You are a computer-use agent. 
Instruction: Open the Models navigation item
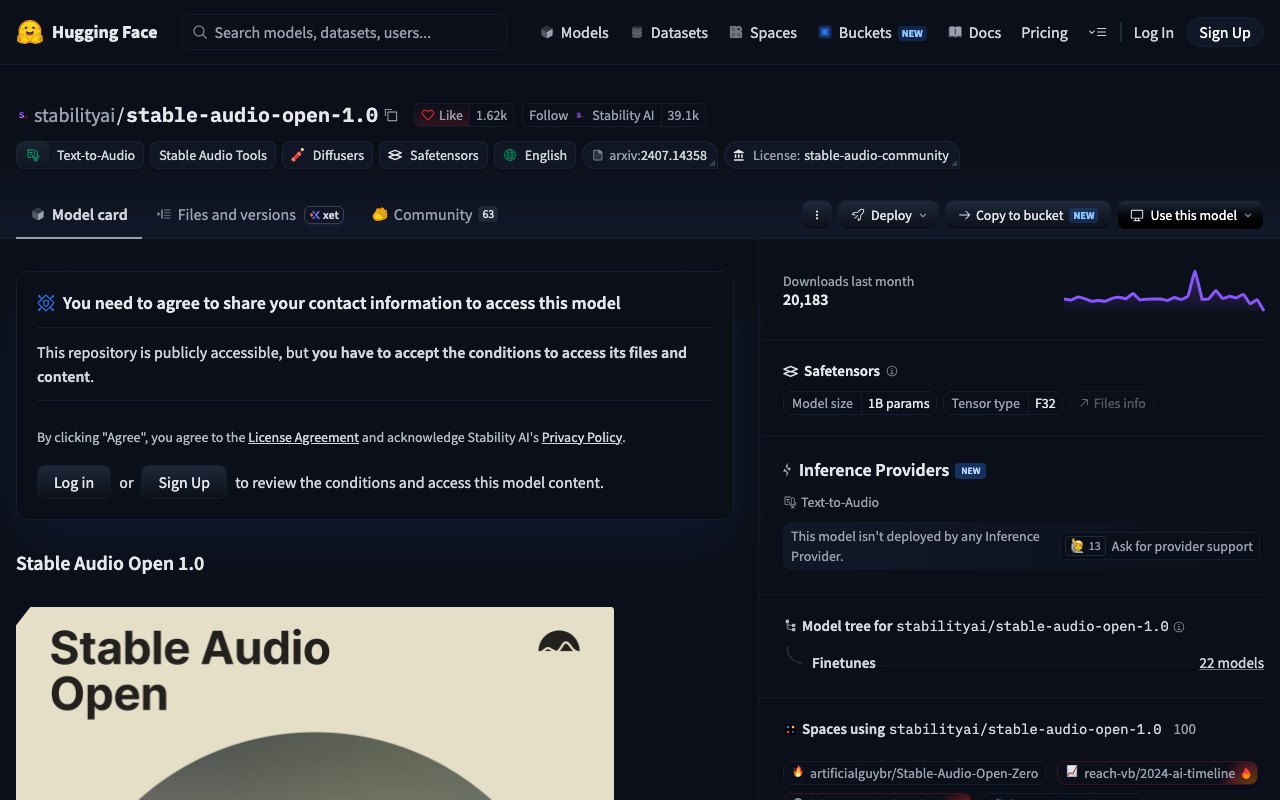pyautogui.click(x=574, y=32)
